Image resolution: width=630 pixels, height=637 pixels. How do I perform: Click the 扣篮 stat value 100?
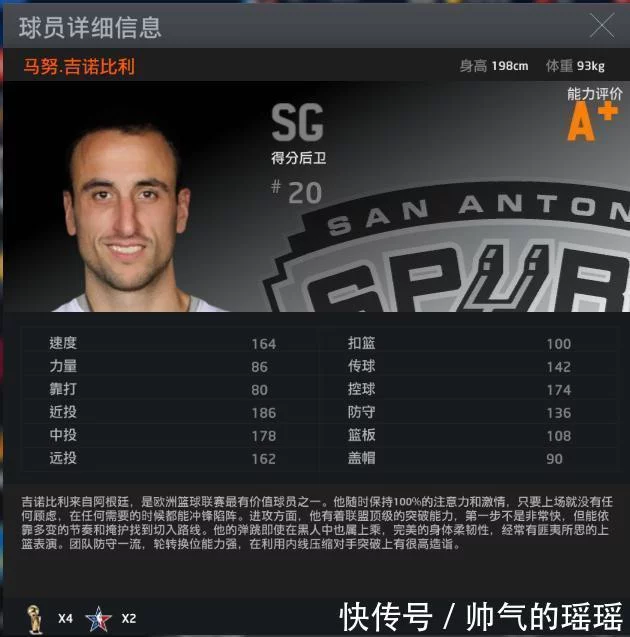[x=559, y=344]
